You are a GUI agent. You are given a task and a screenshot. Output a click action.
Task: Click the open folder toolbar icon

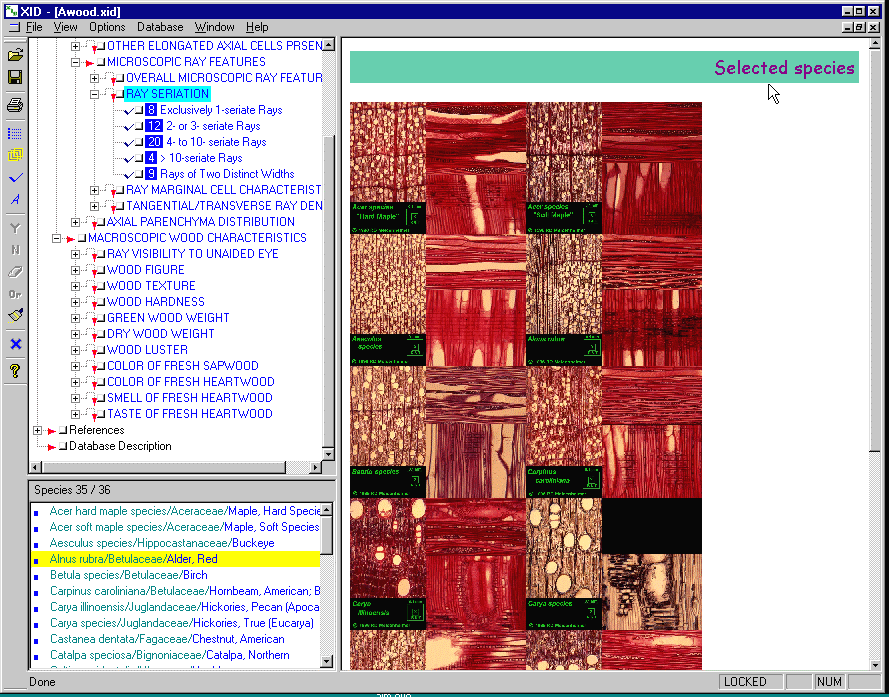[15, 54]
